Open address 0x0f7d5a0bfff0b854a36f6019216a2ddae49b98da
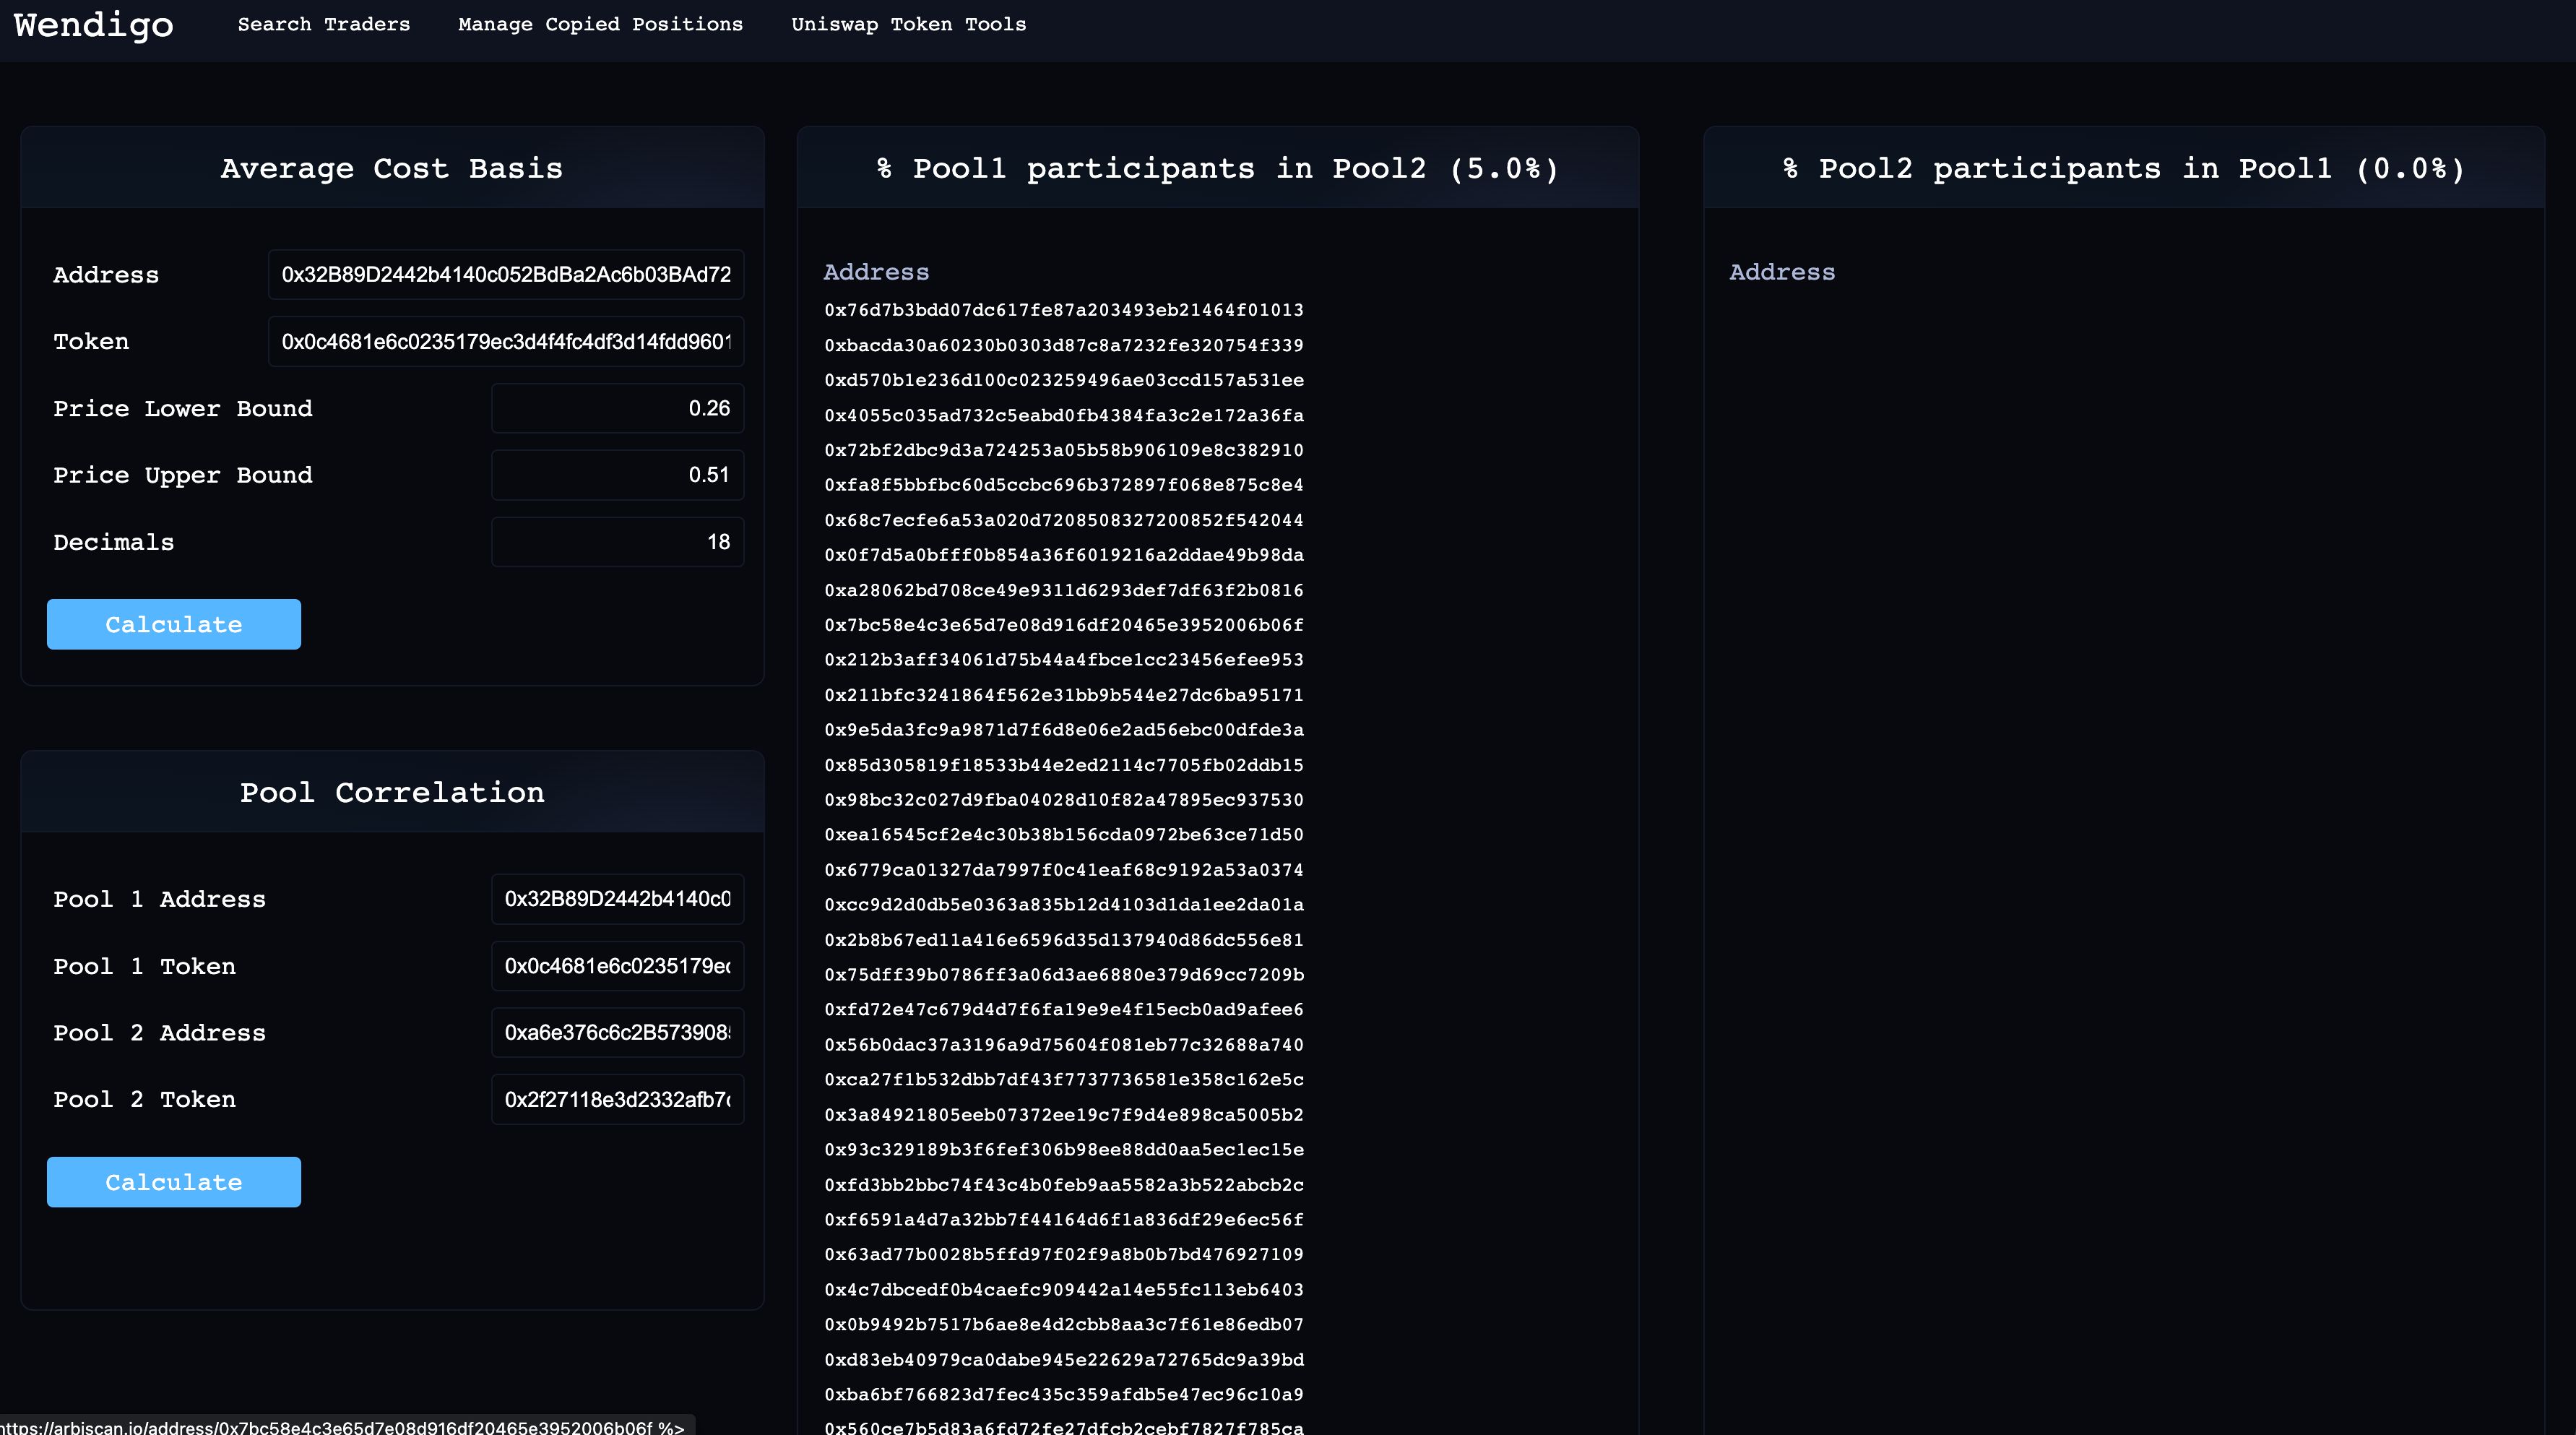The image size is (2576, 1435). click(x=1064, y=555)
